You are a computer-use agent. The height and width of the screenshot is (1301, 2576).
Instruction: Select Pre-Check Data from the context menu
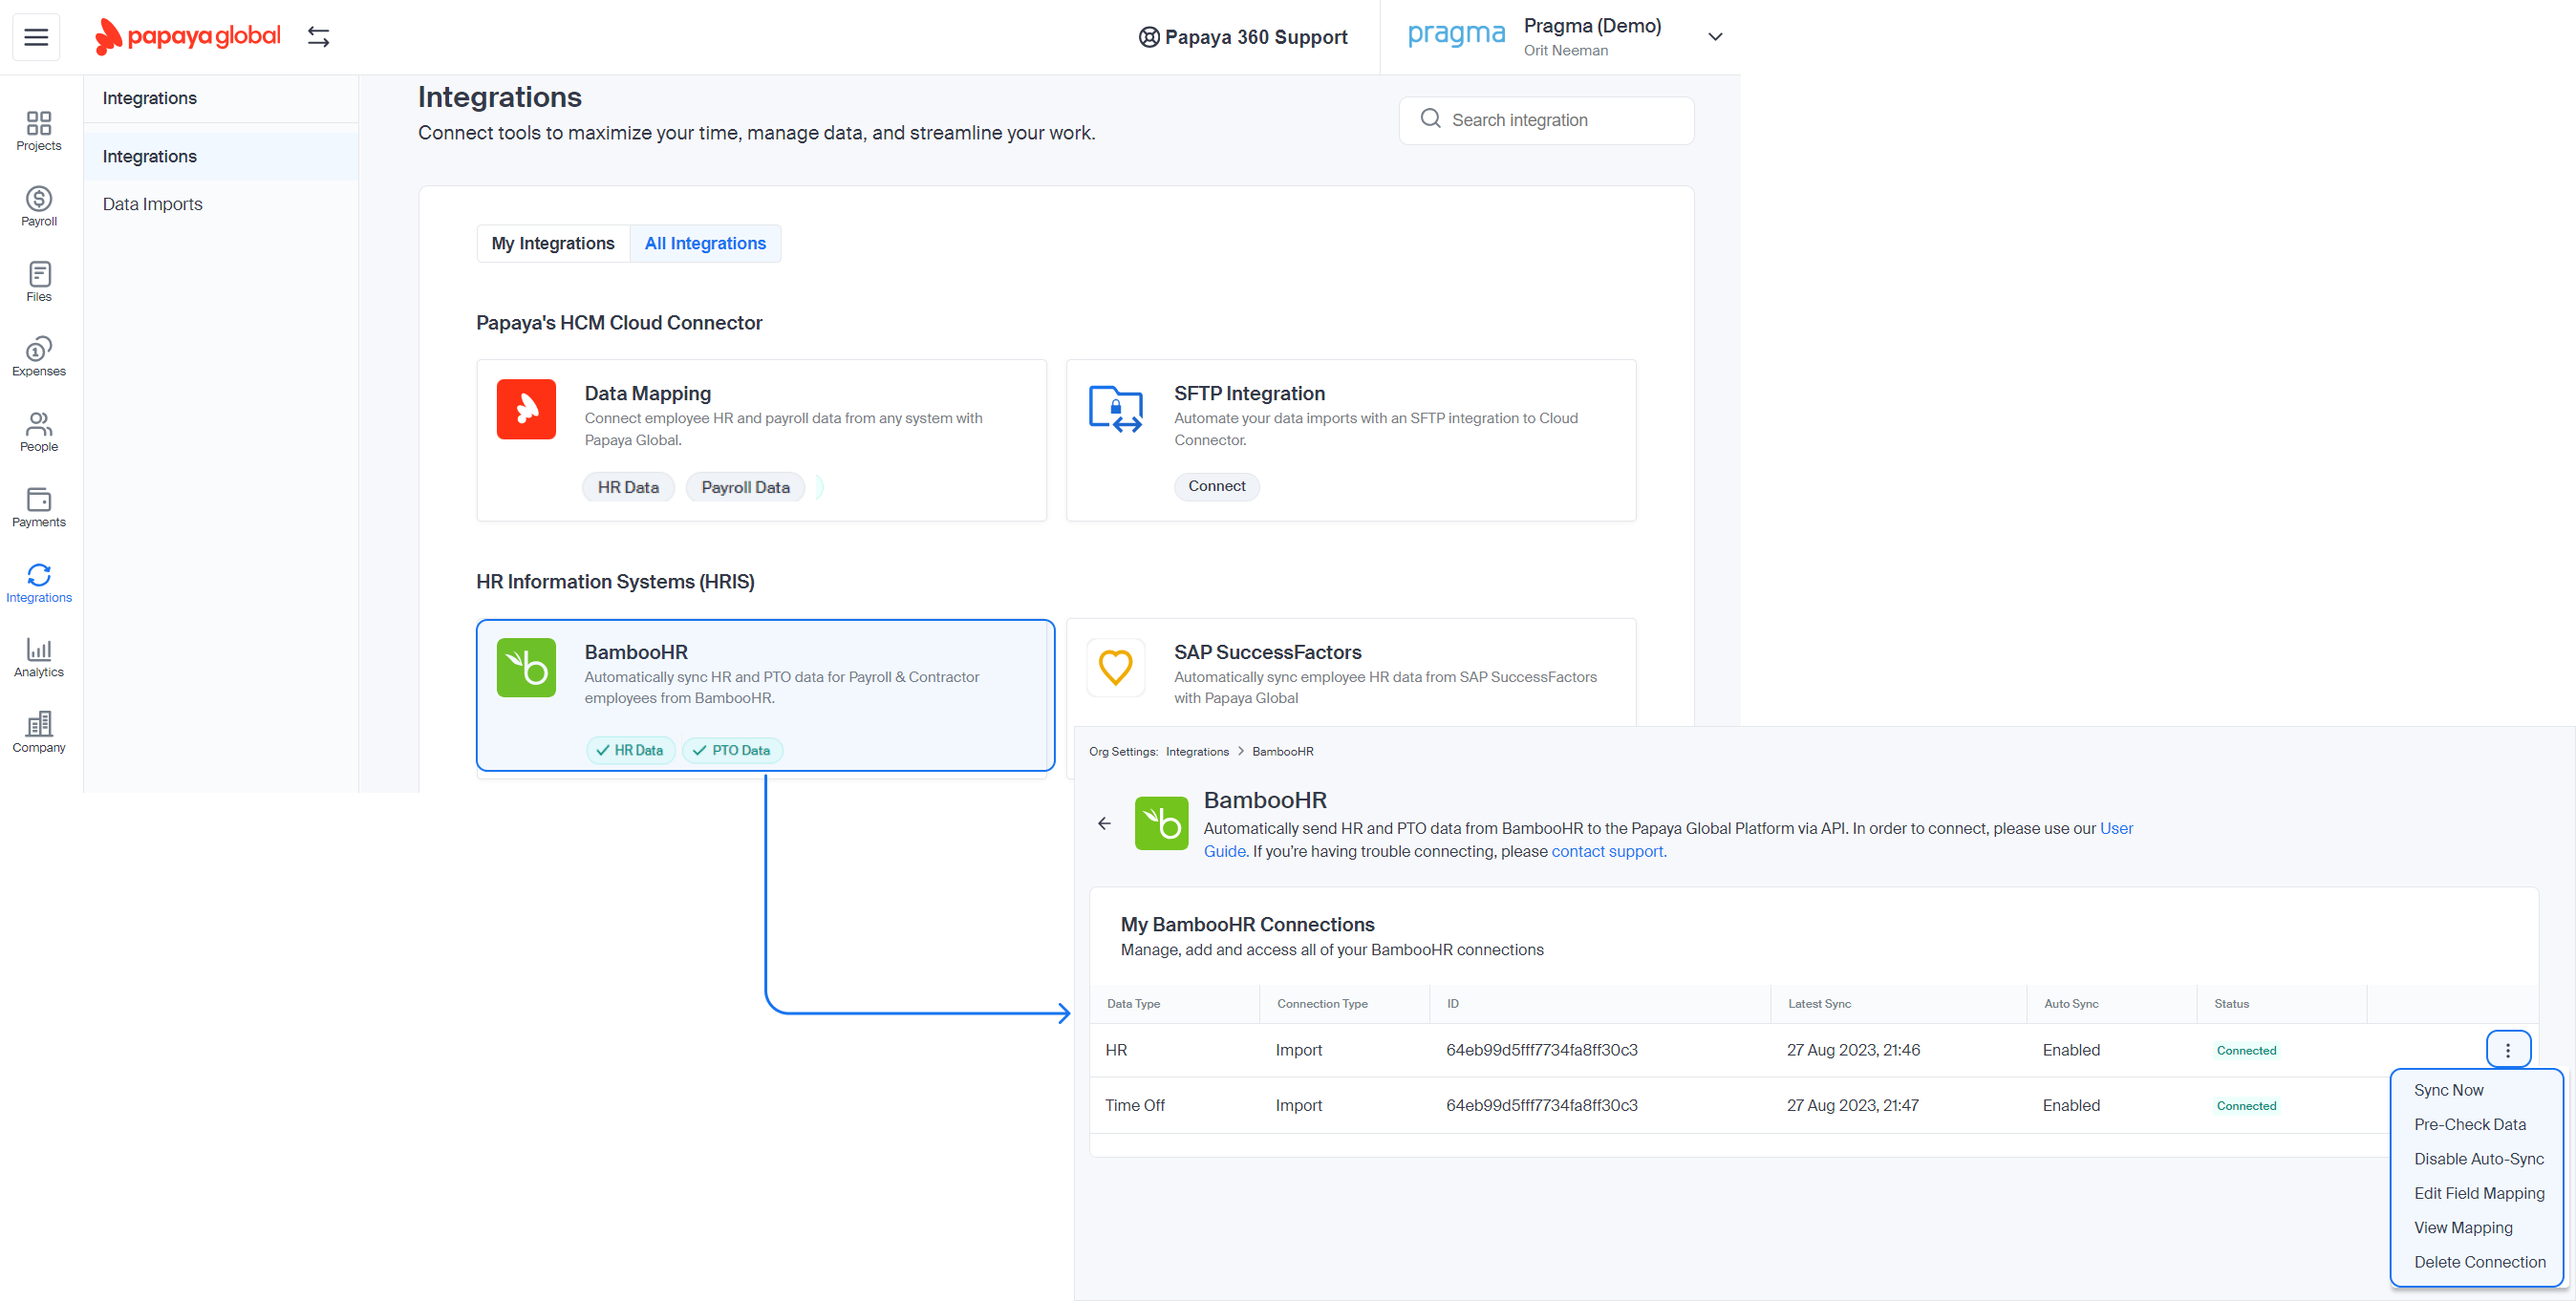2469,1124
